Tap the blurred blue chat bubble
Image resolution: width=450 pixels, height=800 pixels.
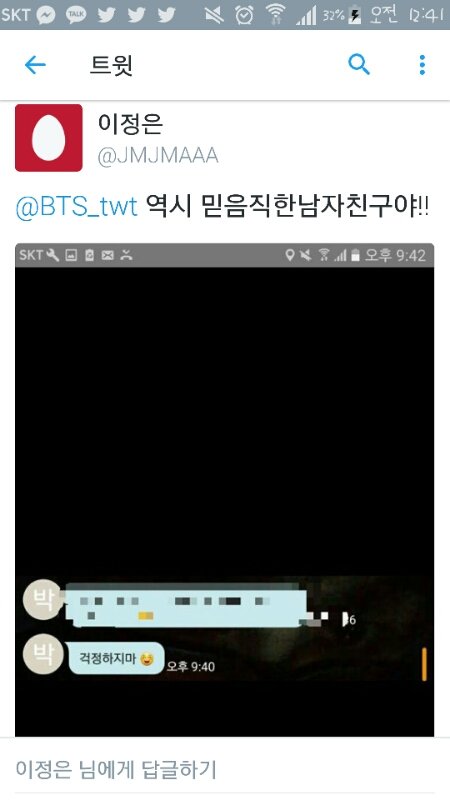click(187, 606)
